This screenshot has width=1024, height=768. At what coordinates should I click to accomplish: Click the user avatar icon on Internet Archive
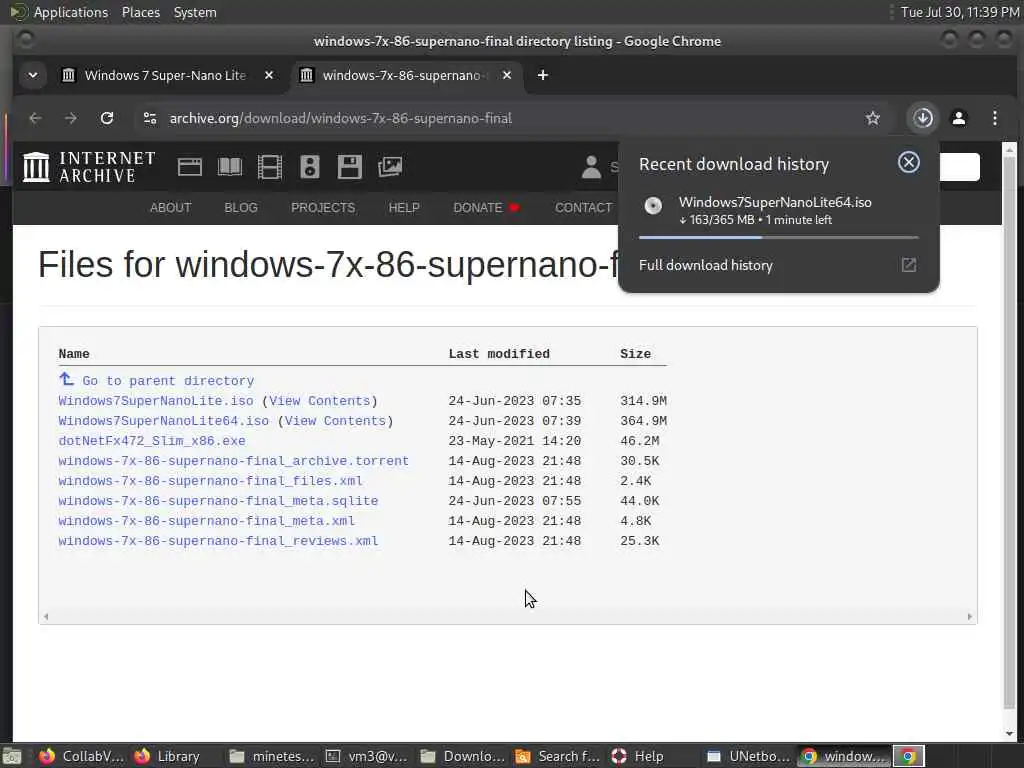click(x=591, y=167)
